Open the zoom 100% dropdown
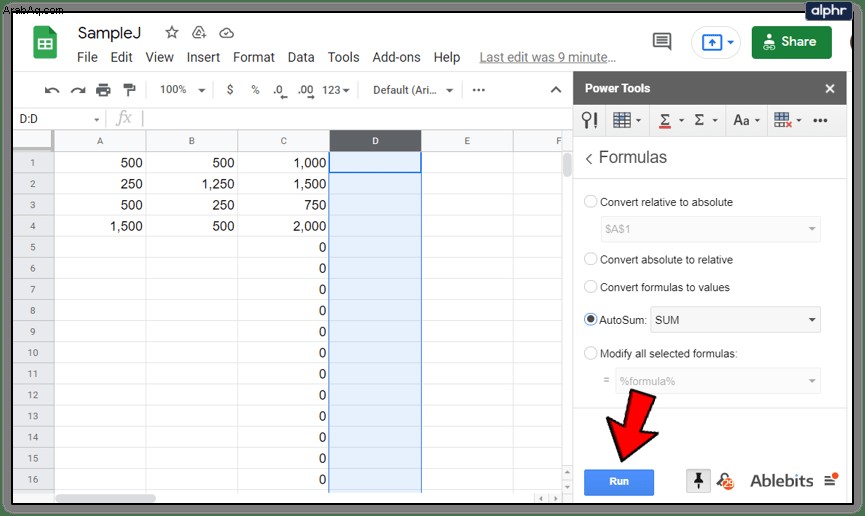The height and width of the screenshot is (516, 865). pyautogui.click(x=182, y=89)
